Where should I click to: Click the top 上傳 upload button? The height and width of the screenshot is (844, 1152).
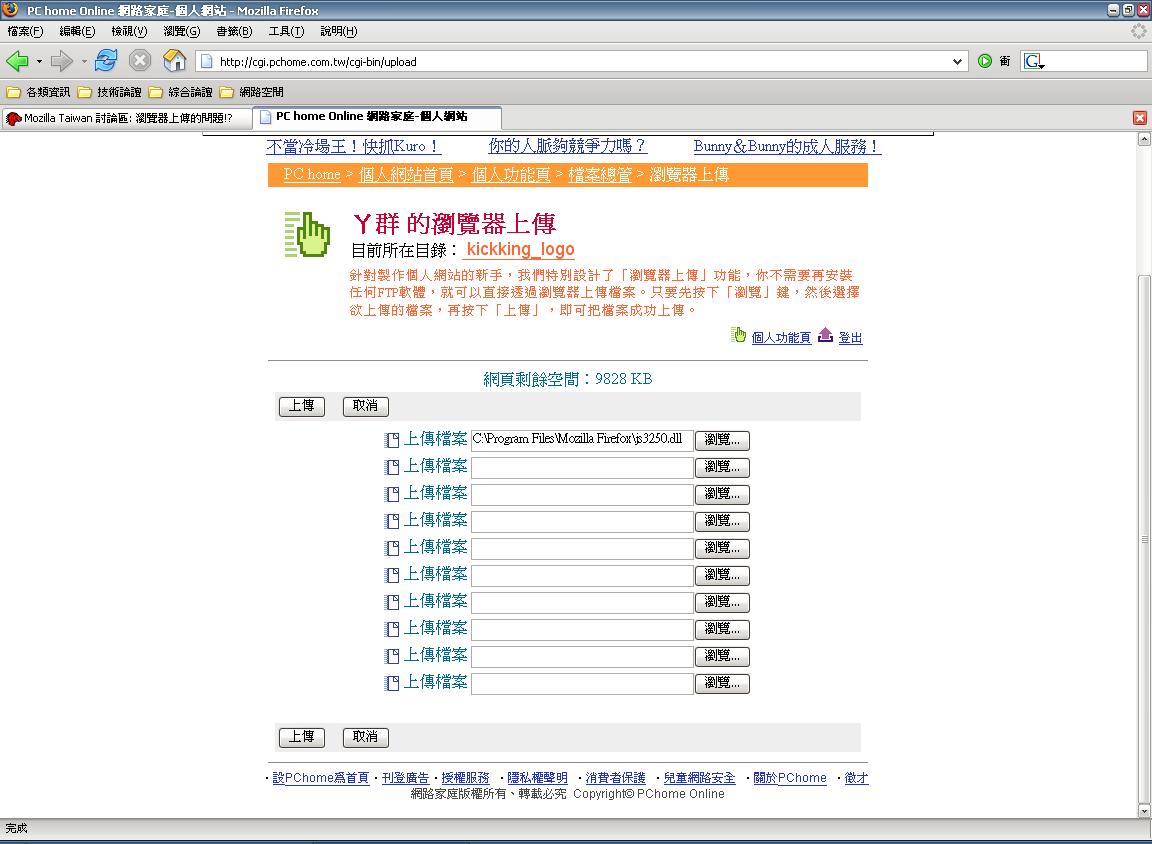point(301,406)
